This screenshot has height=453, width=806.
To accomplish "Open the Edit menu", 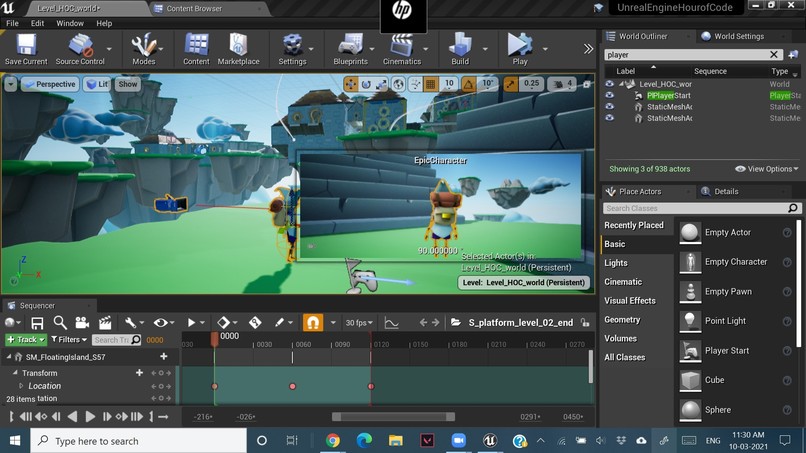I will 37,23.
